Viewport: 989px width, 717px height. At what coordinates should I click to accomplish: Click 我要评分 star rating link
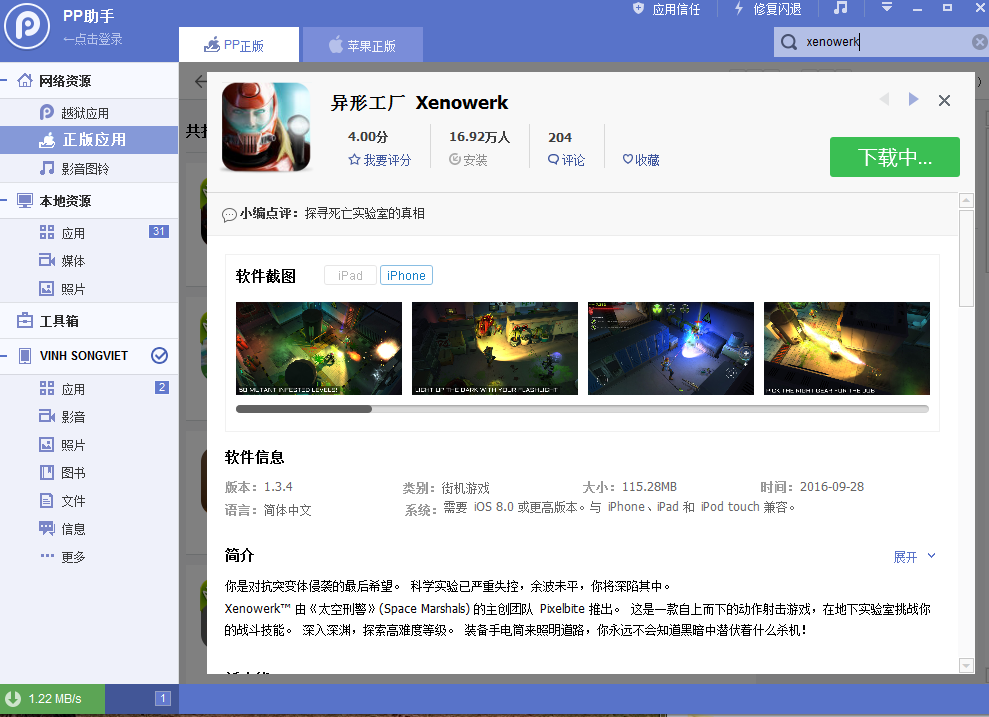coord(379,160)
